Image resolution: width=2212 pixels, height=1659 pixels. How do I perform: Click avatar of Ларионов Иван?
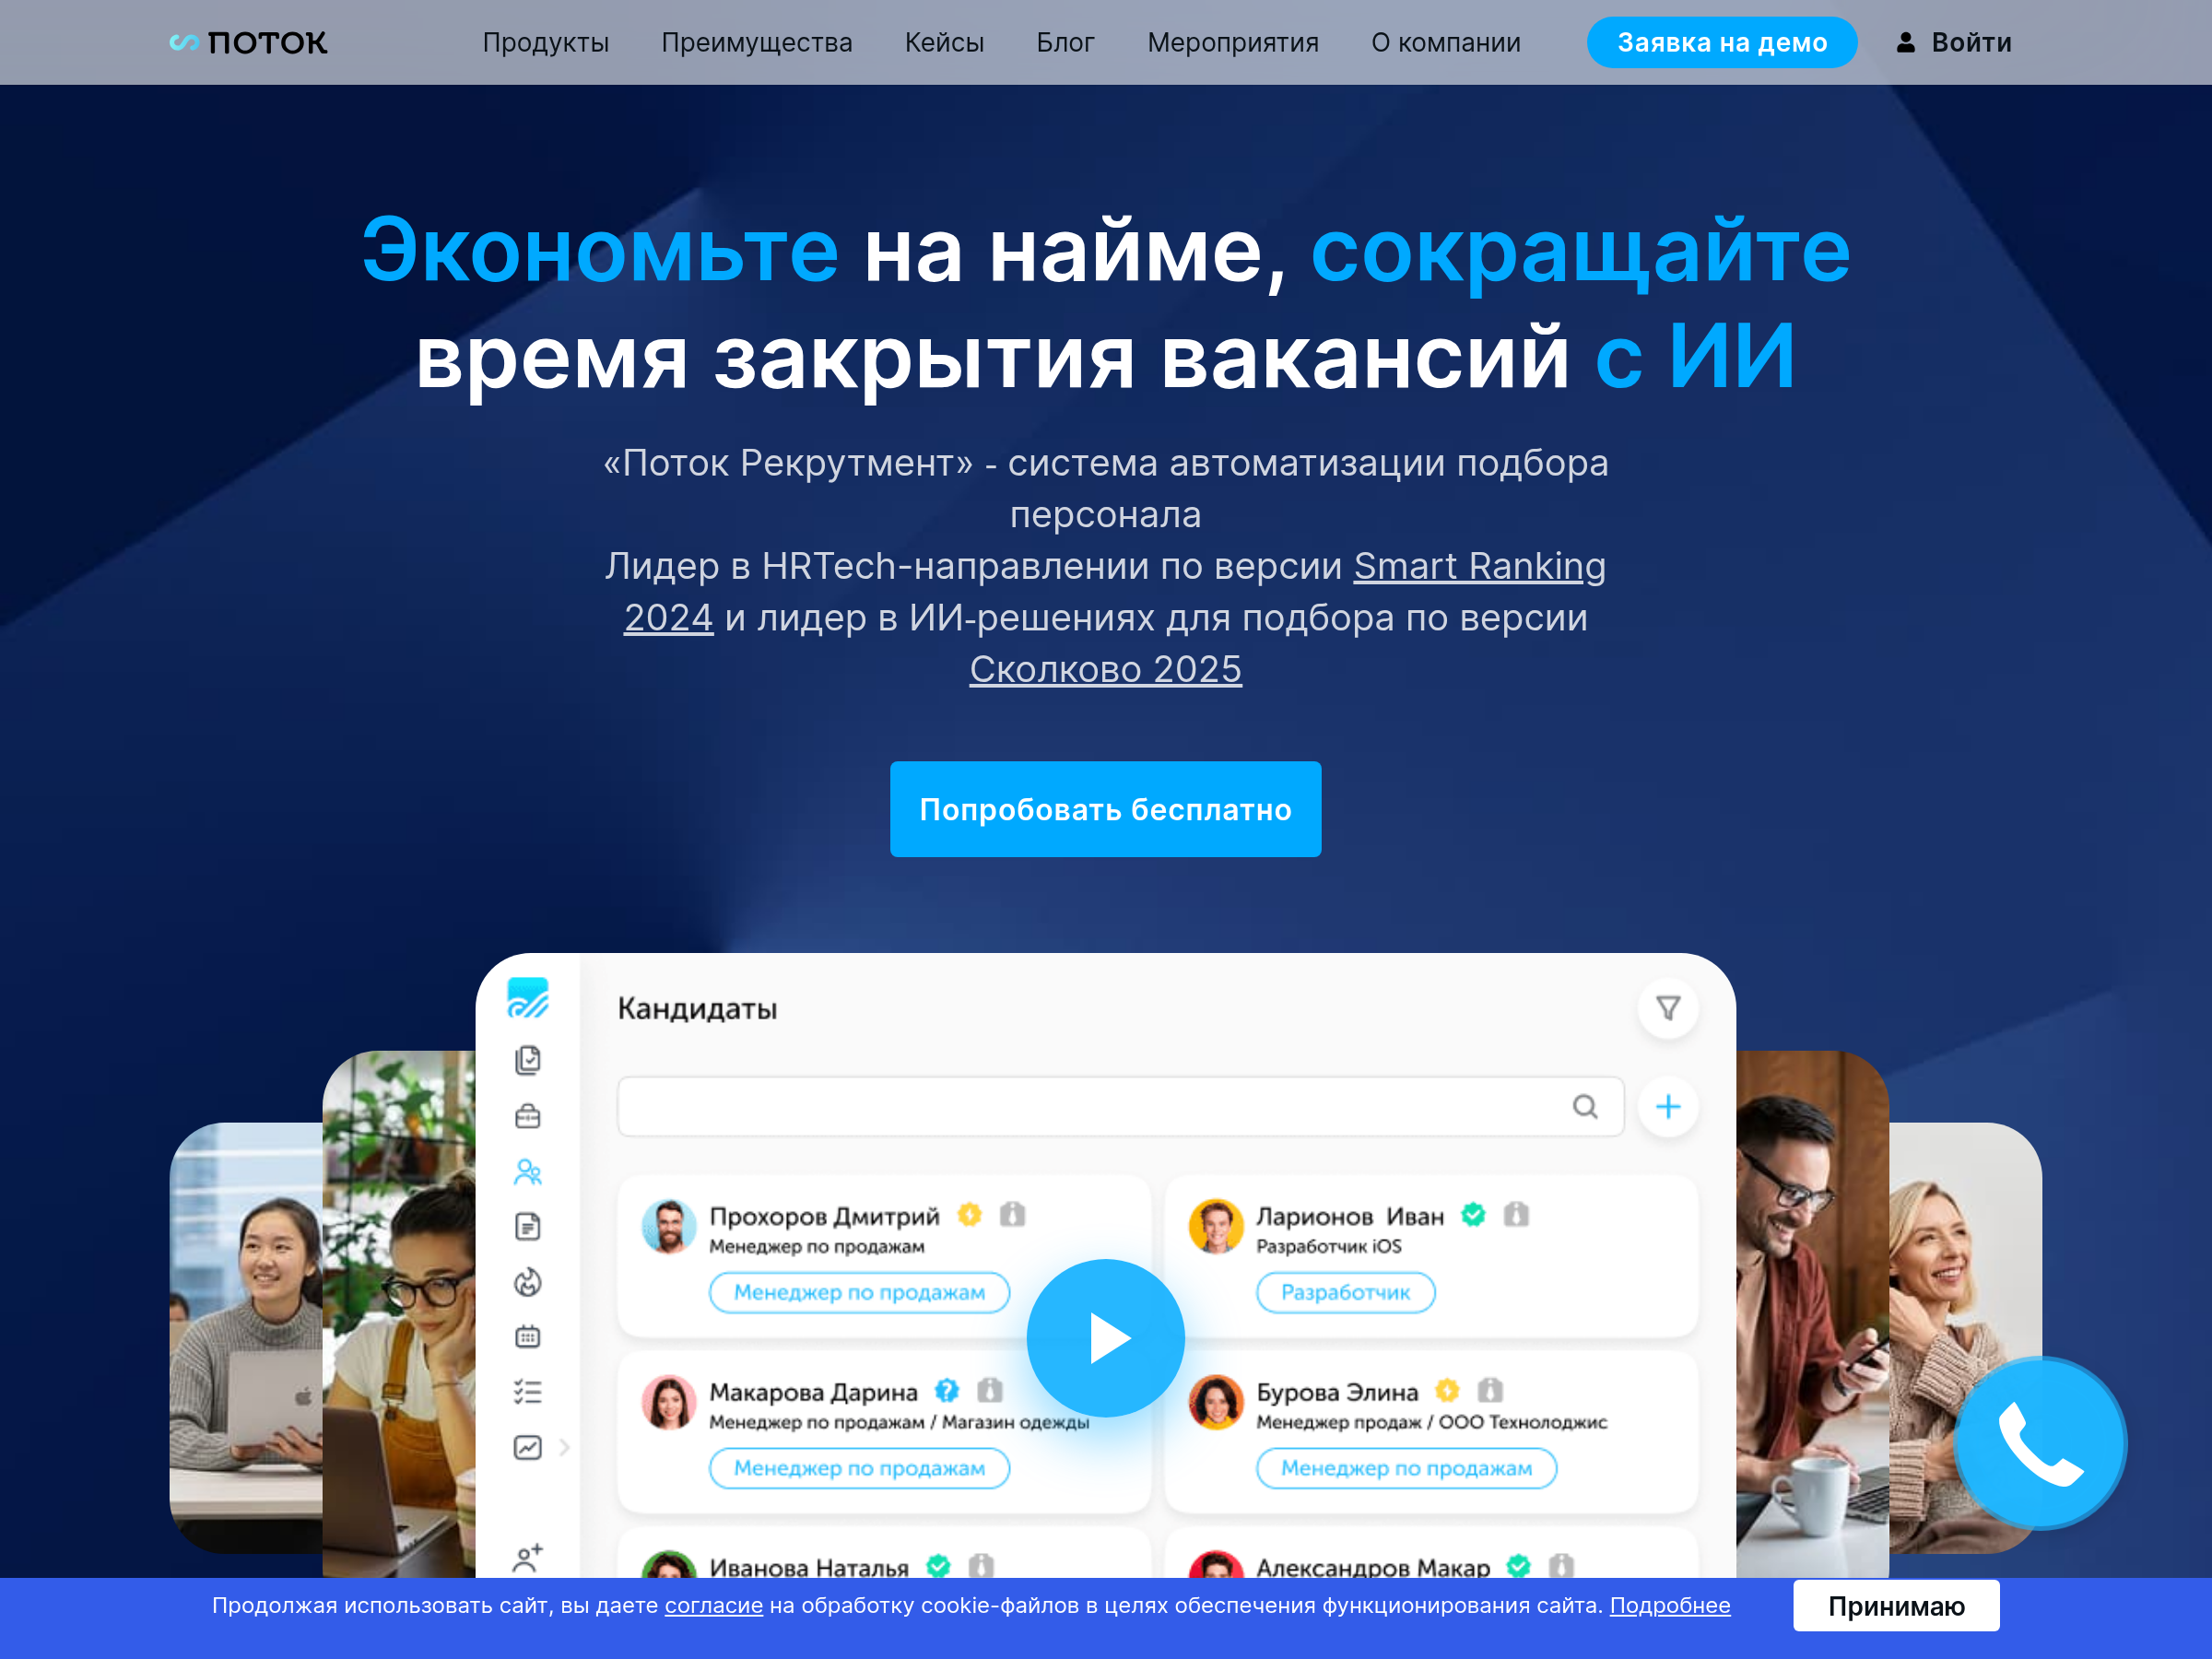pyautogui.click(x=1216, y=1226)
